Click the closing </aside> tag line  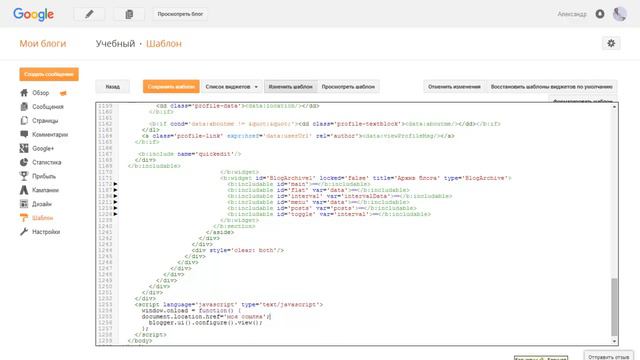pyautogui.click(x=220, y=232)
